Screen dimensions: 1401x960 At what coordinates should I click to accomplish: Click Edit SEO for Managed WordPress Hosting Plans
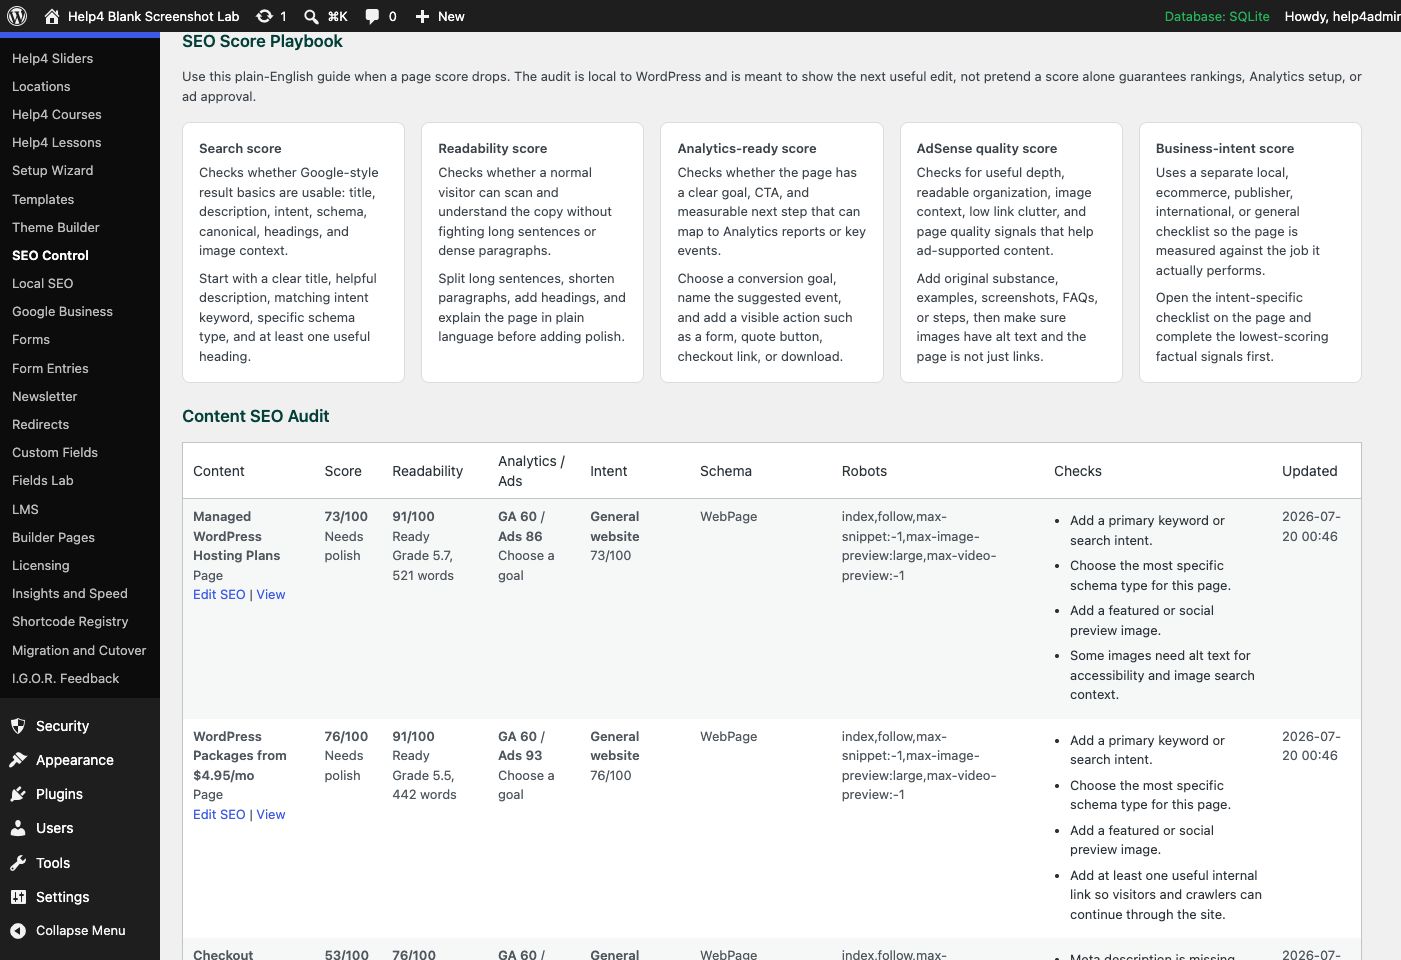[219, 594]
